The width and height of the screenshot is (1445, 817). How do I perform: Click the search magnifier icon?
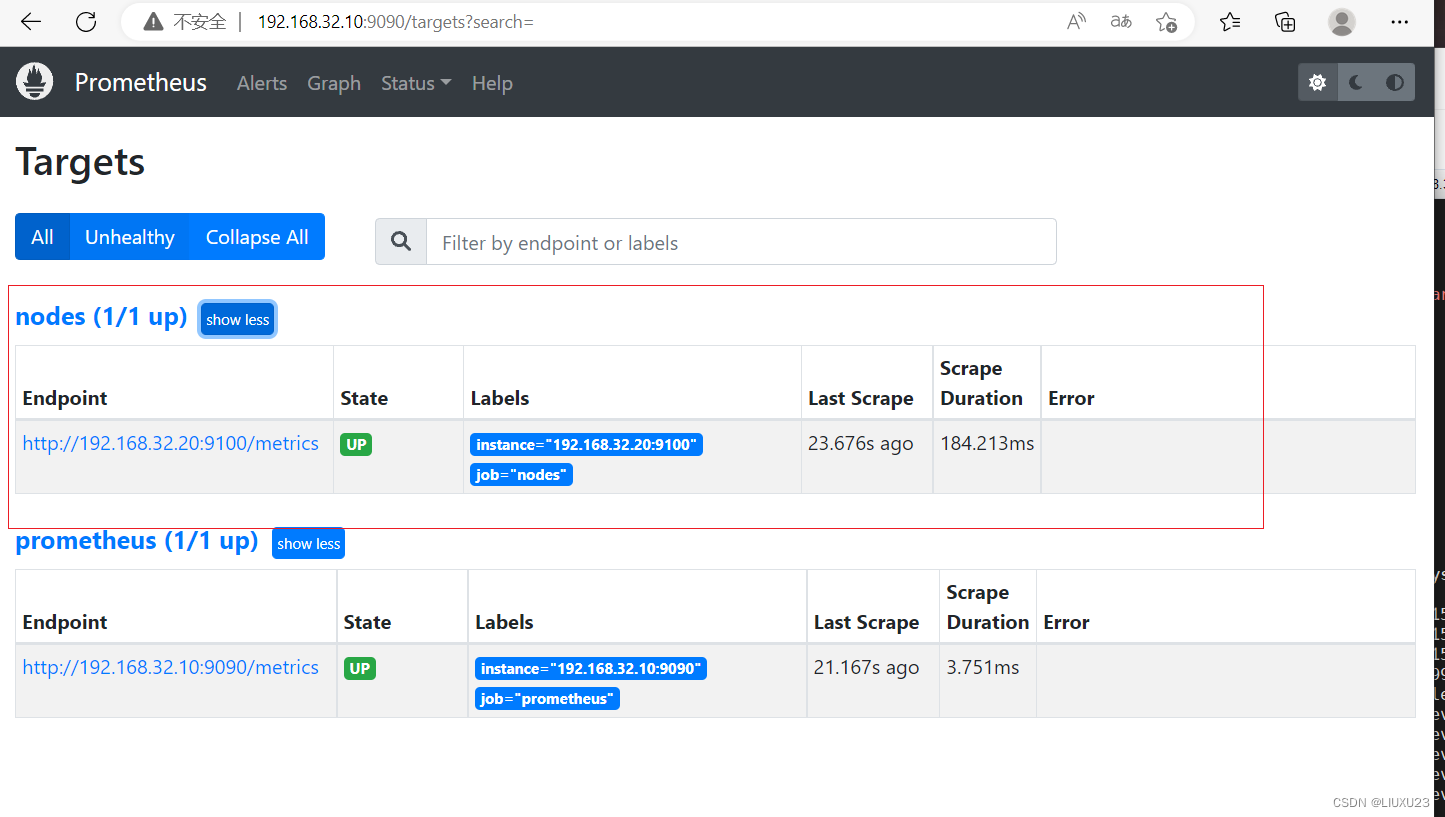(401, 242)
